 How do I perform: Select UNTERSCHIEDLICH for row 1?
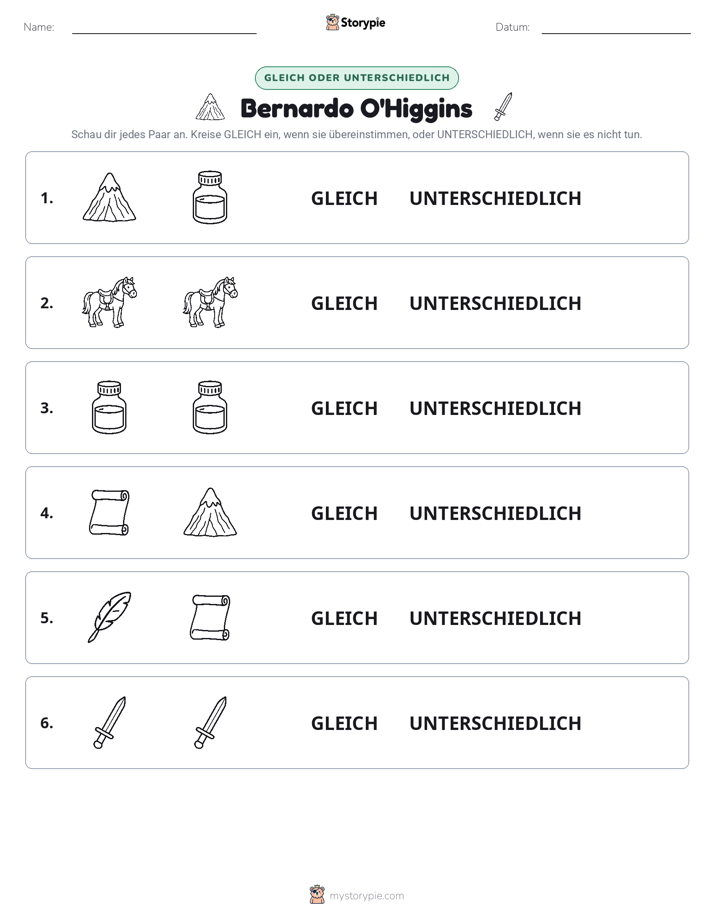[x=495, y=199]
